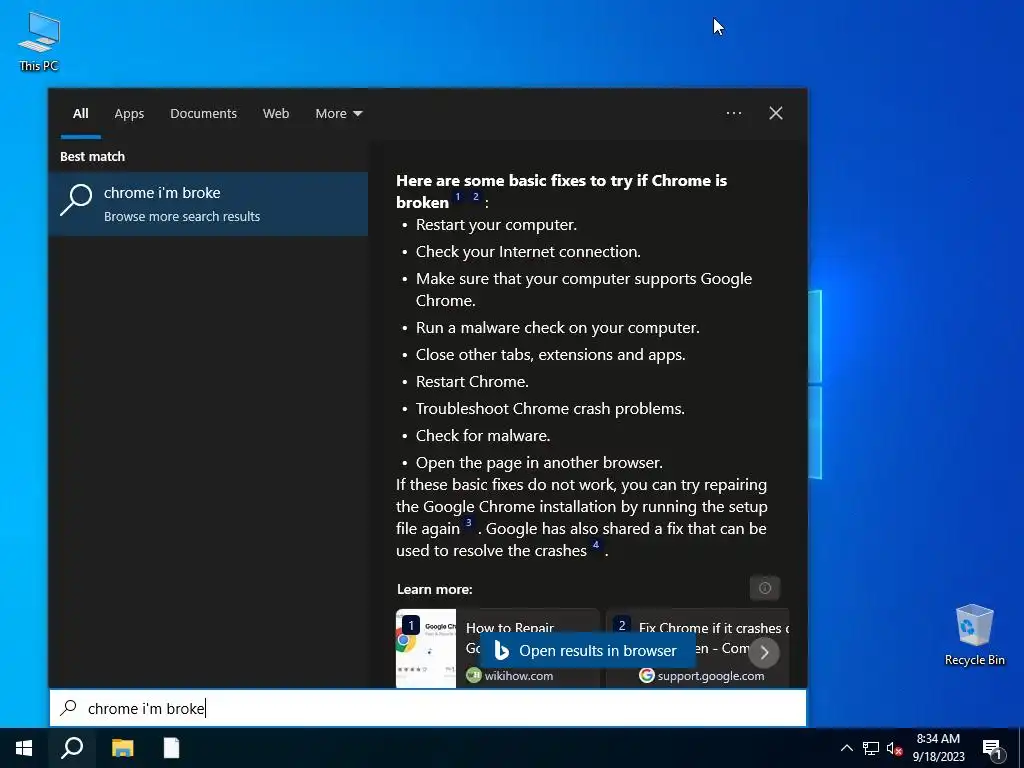1024x768 pixels.
Task: Click the magnifier icon beside best match
Action: pyautogui.click(x=76, y=199)
